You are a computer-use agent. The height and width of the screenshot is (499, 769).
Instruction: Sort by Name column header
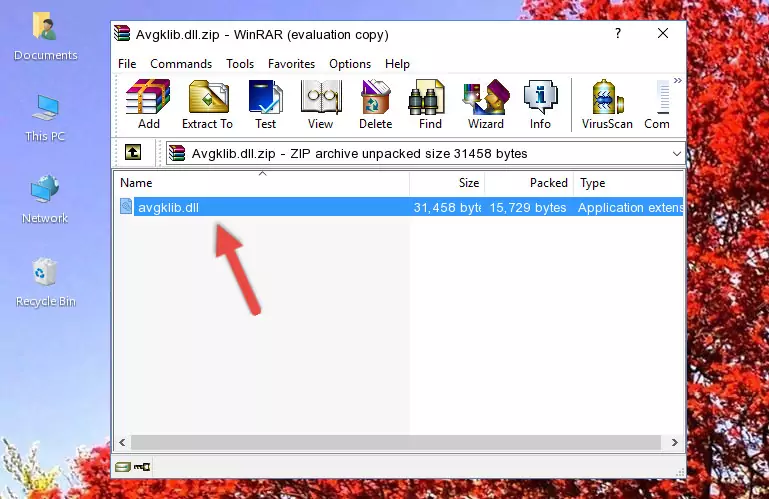coord(262,183)
